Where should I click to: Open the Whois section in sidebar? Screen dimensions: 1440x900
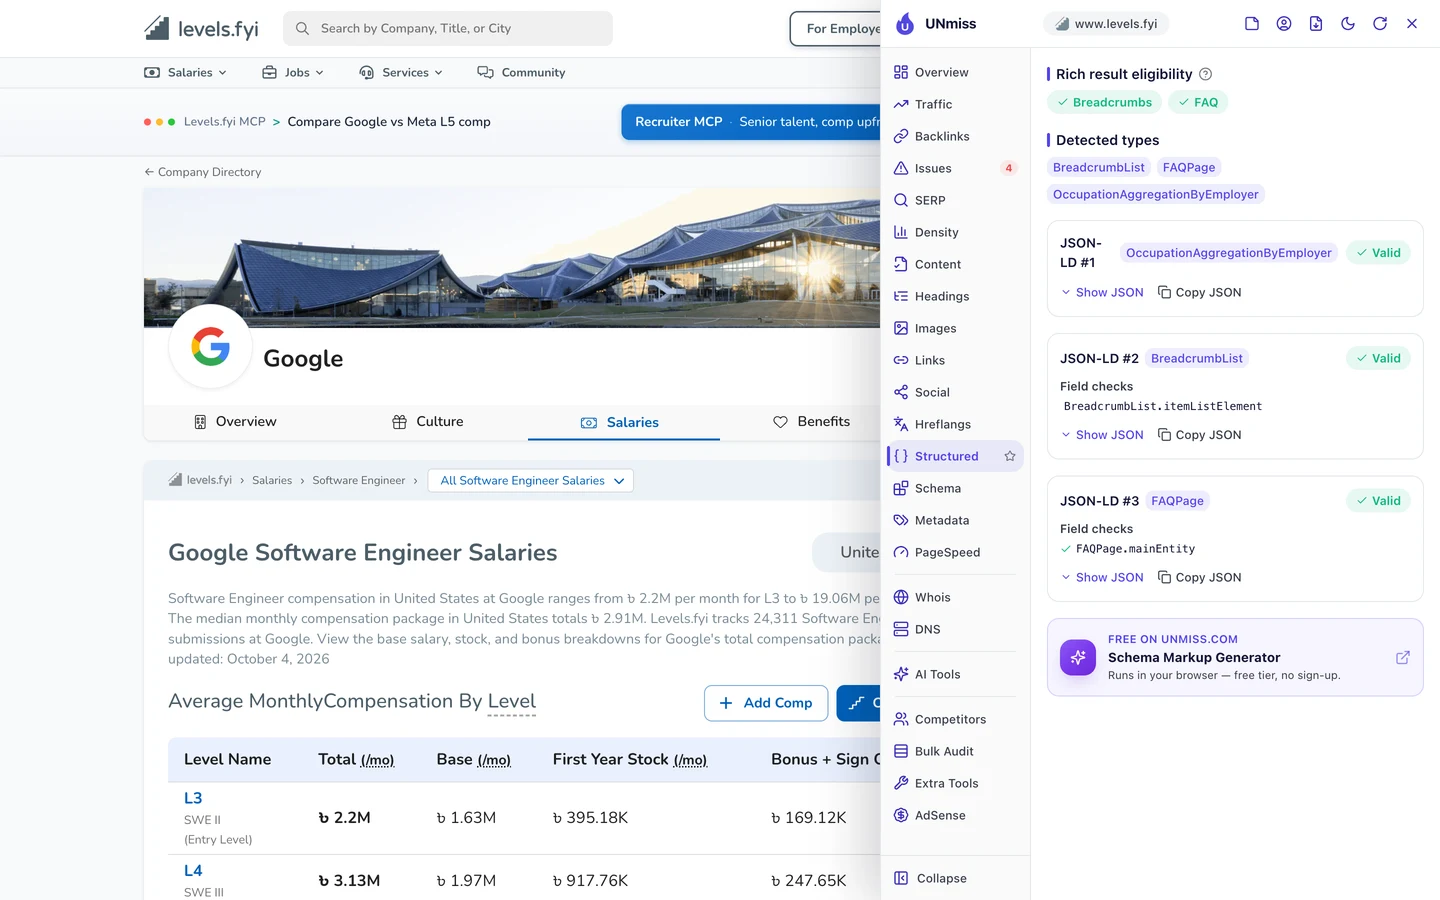coord(955,597)
